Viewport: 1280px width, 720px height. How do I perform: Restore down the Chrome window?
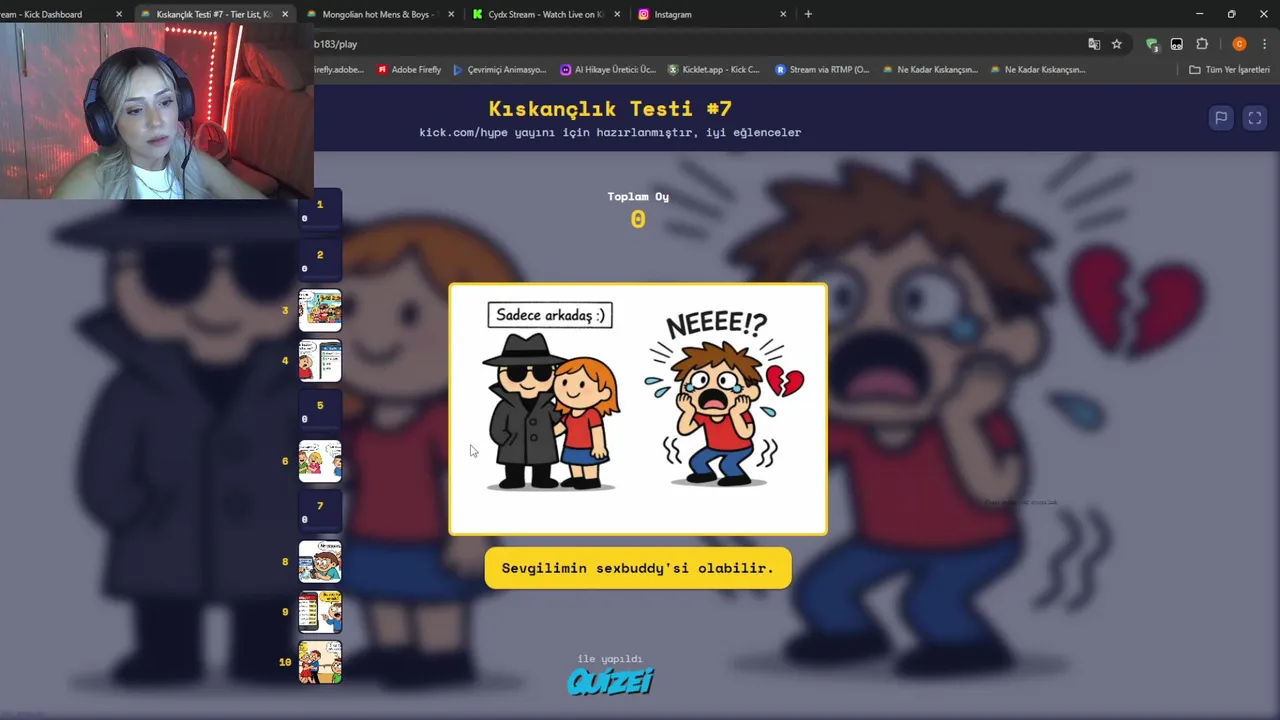pos(1231,14)
